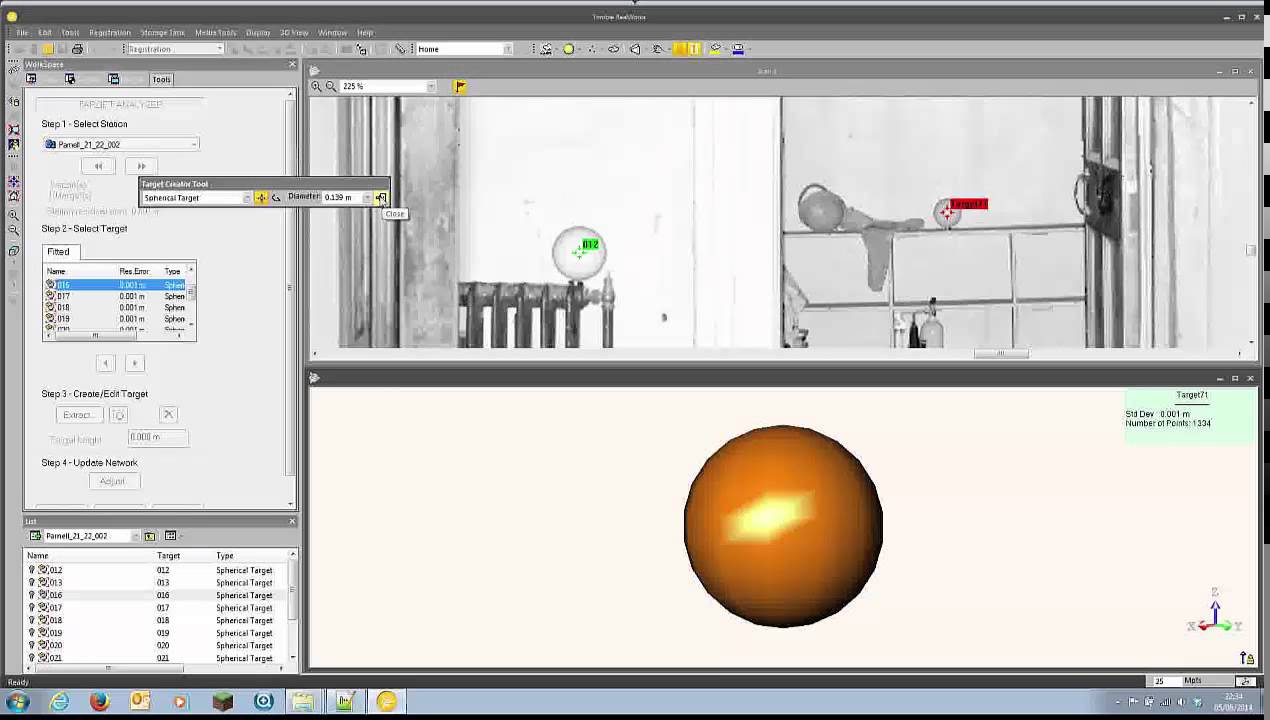1270x720 pixels.
Task: Click the List panel vertical scrollbar thumb
Action: pos(292,592)
